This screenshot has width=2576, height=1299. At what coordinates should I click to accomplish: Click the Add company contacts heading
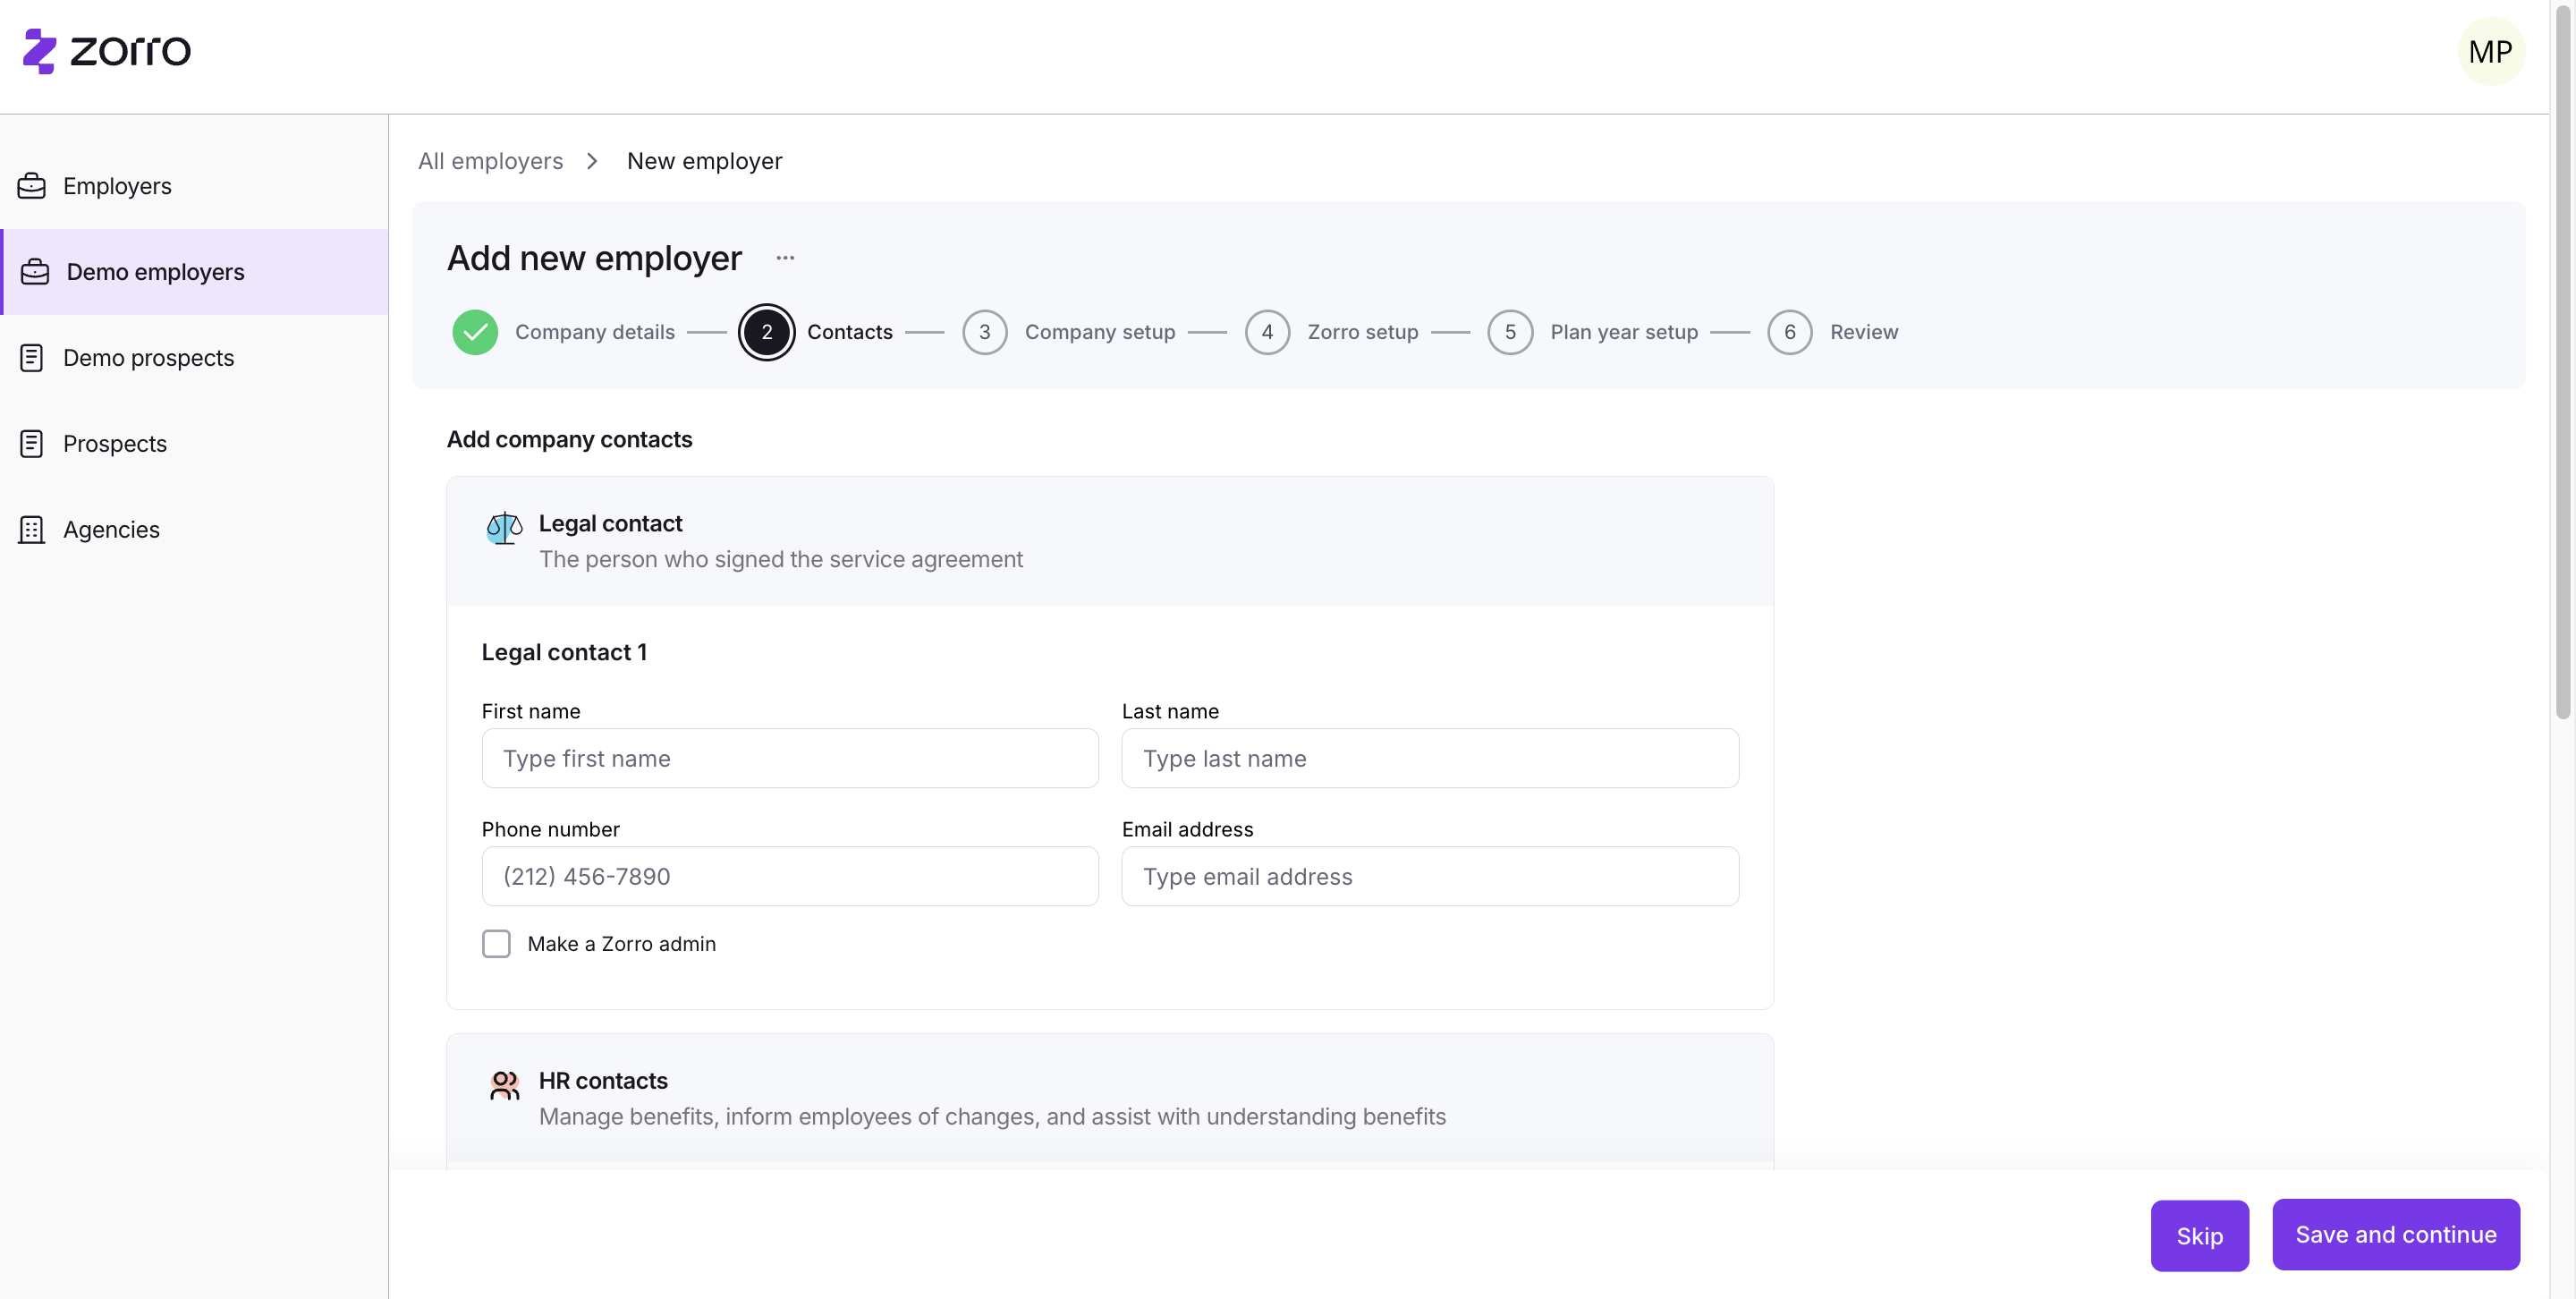[x=569, y=439]
